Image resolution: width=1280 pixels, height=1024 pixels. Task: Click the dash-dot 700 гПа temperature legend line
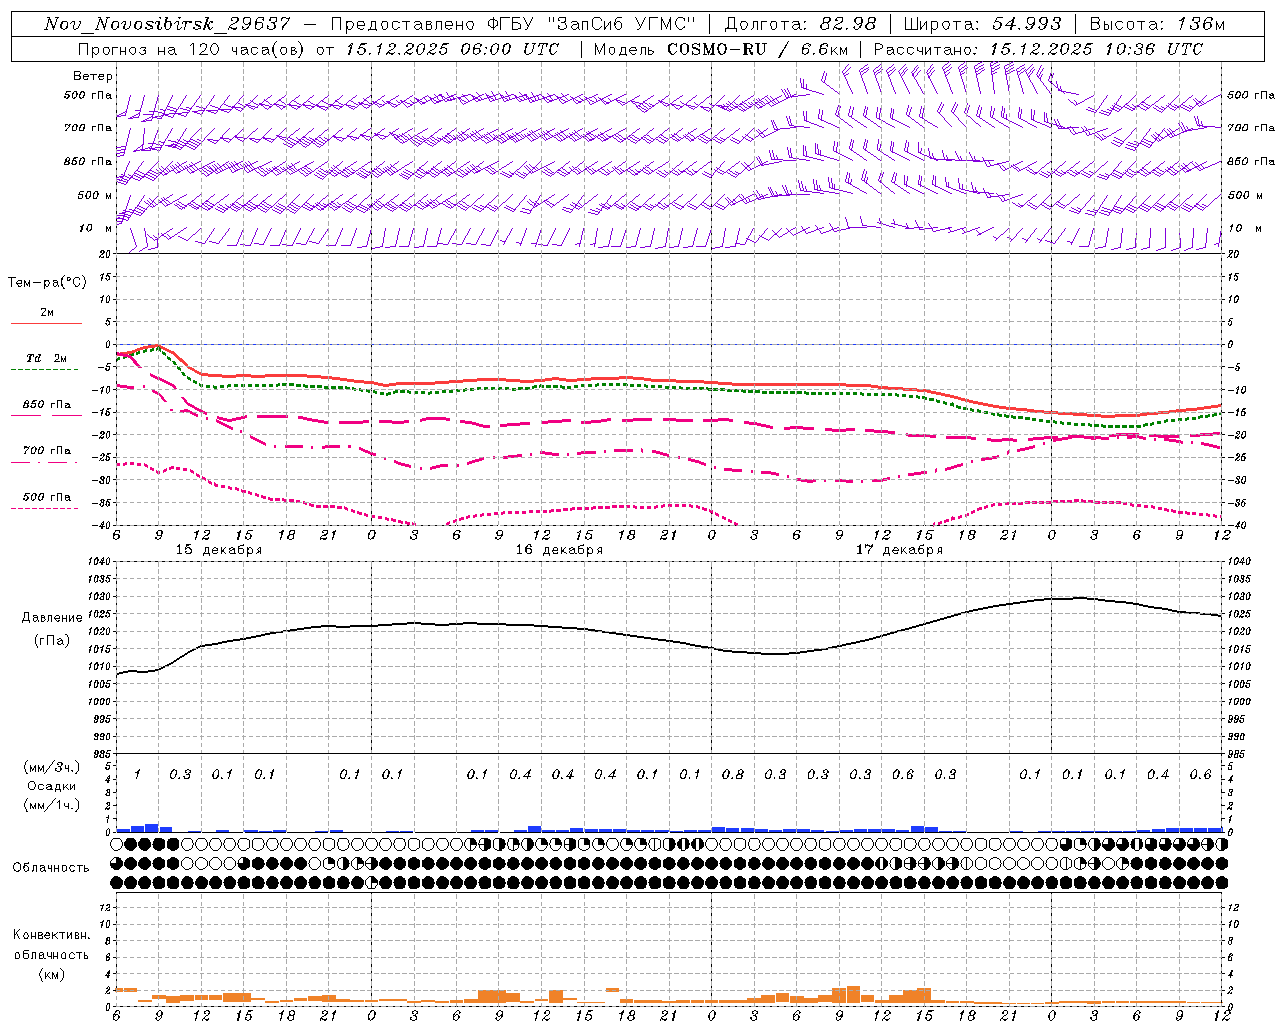tap(46, 462)
